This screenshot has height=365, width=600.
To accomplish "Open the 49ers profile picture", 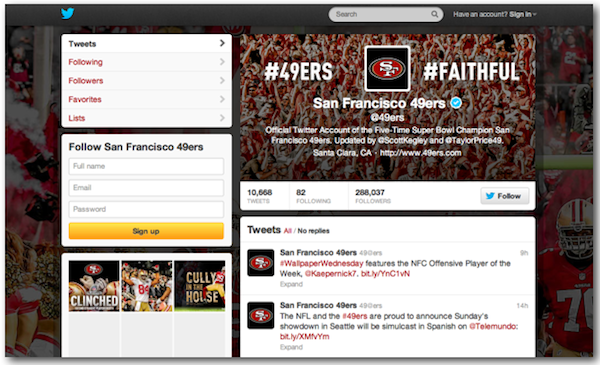I will (387, 68).
